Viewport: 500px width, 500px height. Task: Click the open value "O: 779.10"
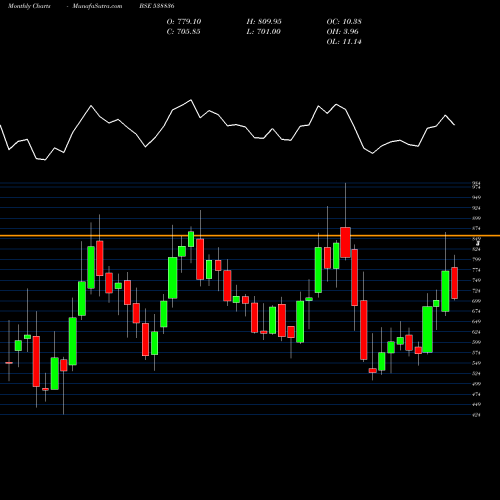pos(184,22)
